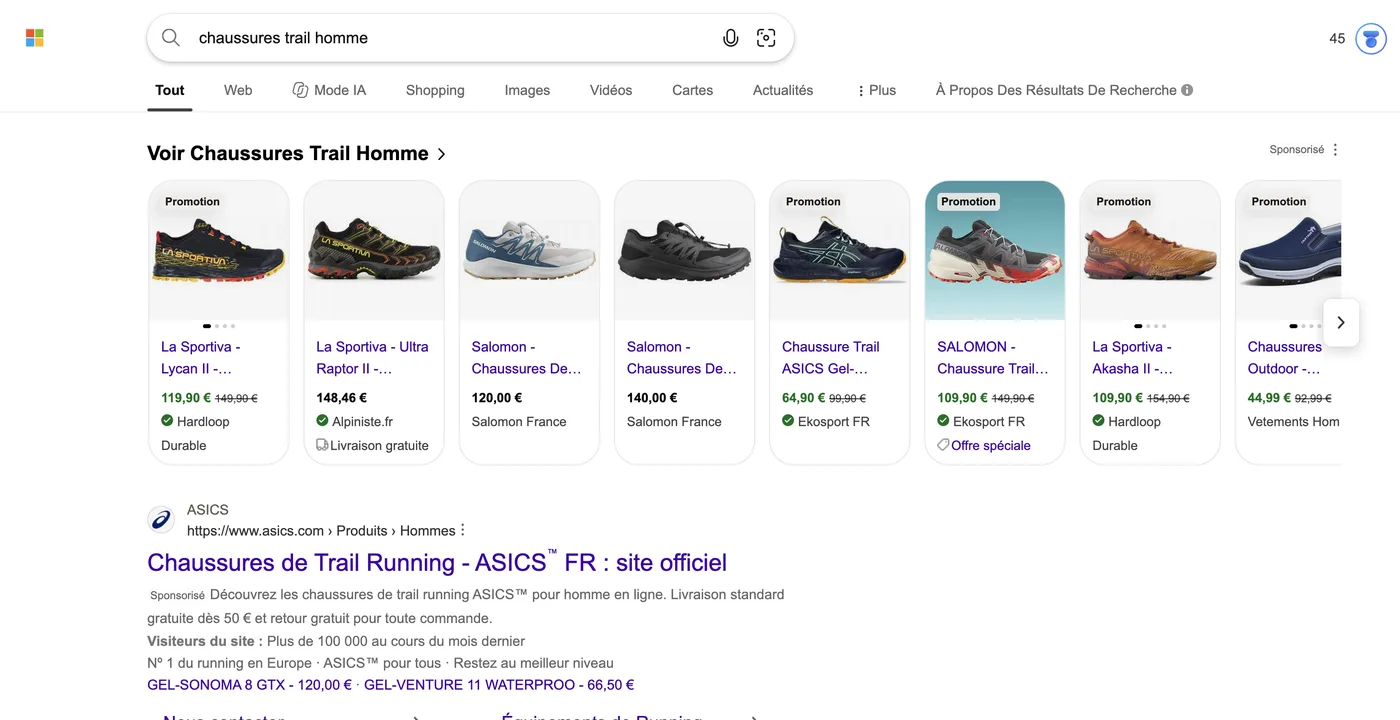The height and width of the screenshot is (720, 1400).
Task: Open ASICS result three-dot menu
Action: (463, 531)
